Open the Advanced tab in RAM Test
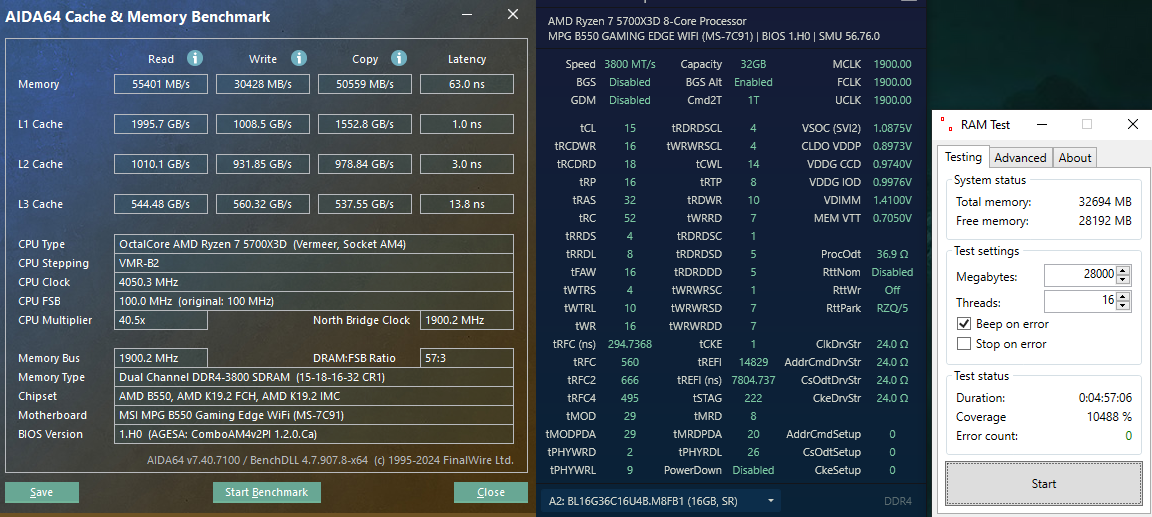1152x517 pixels. (1020, 158)
